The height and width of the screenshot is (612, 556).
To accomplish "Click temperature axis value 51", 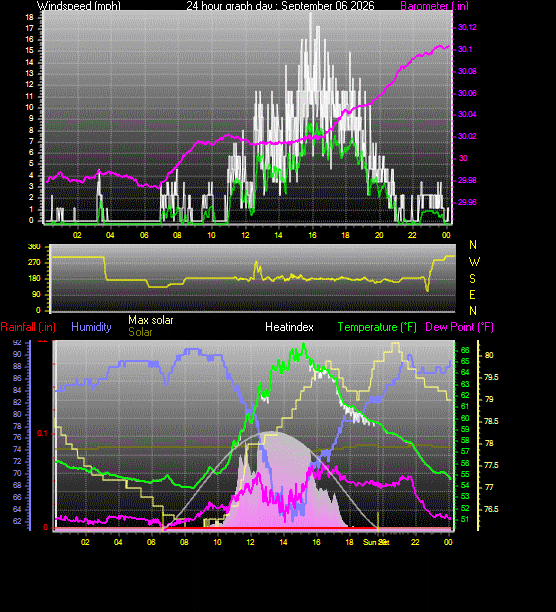I will pos(465,519).
